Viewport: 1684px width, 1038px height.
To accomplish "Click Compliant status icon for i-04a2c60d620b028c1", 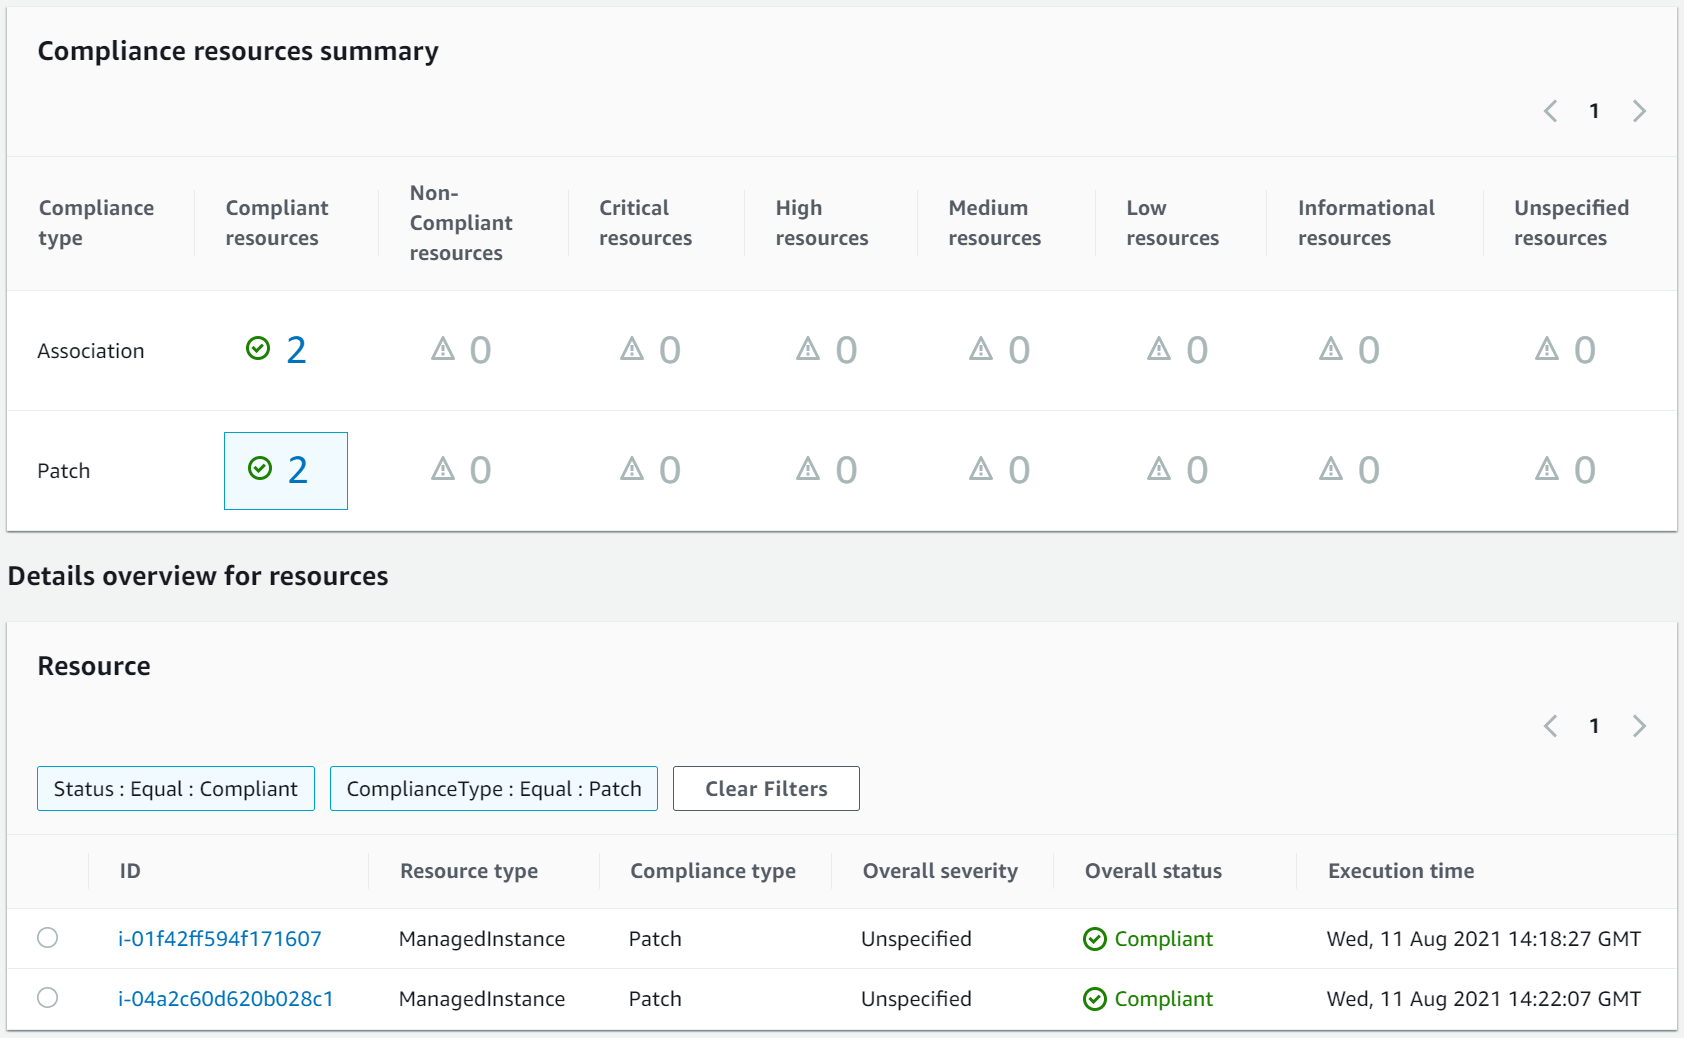I will pos(1095,999).
